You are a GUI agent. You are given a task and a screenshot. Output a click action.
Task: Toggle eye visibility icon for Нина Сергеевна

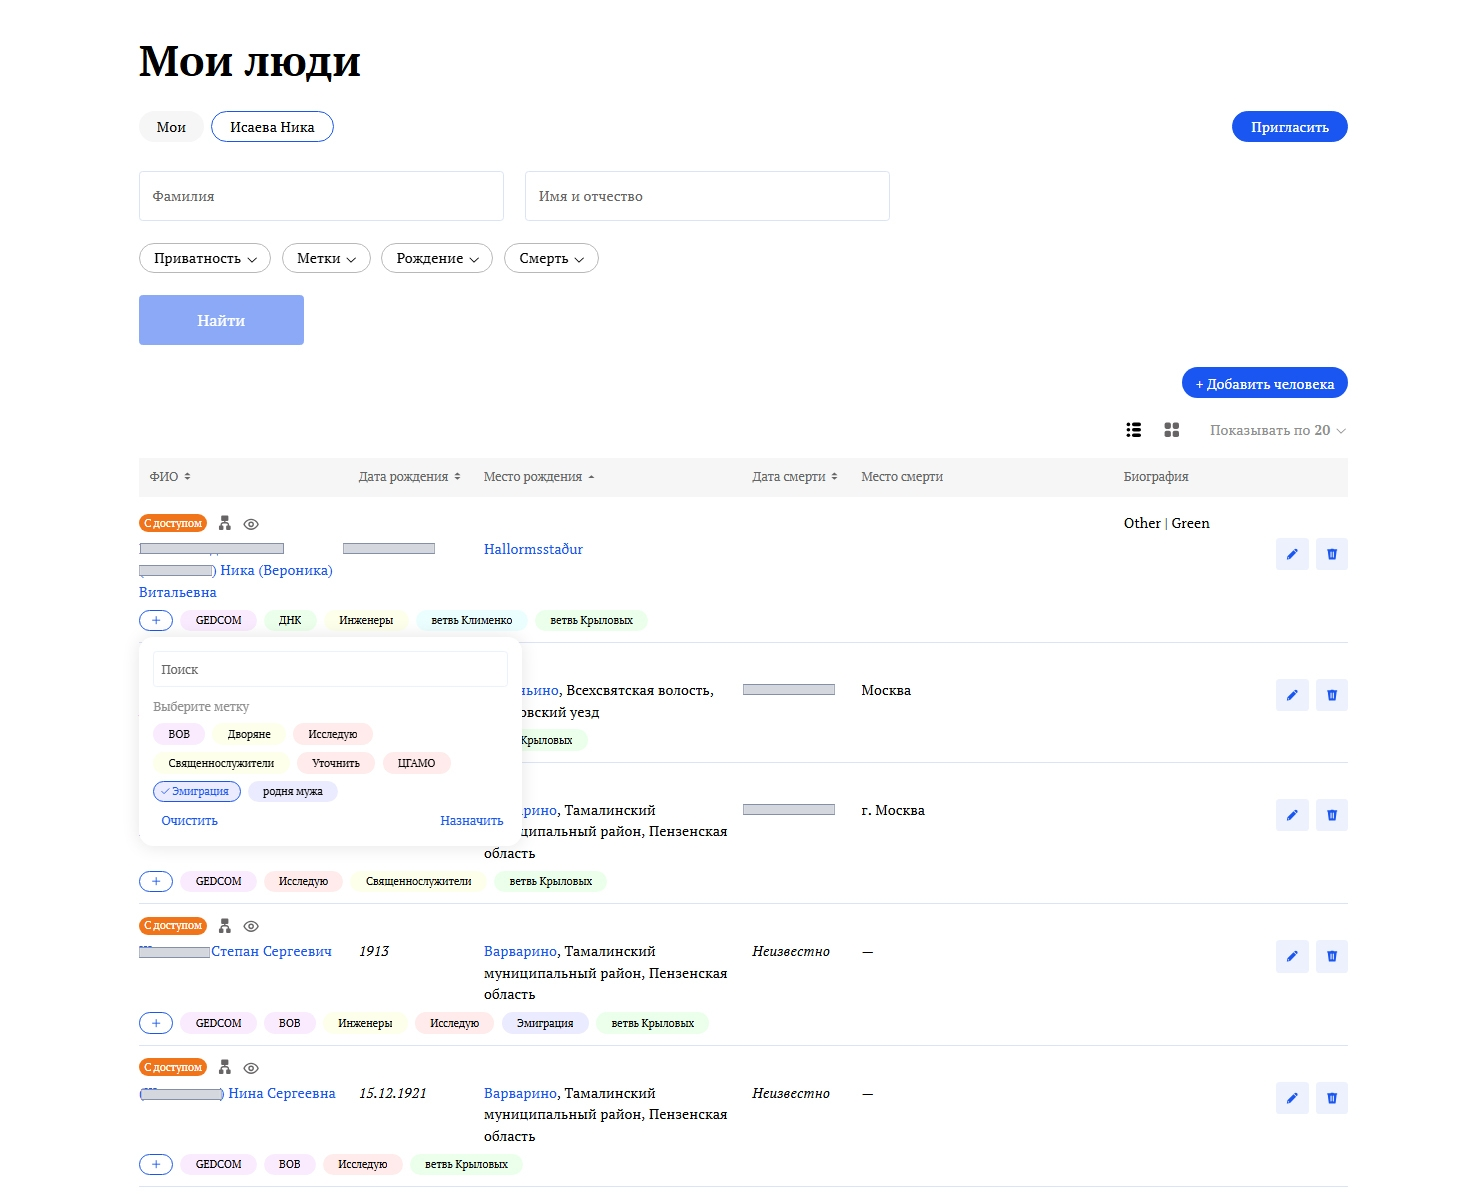tap(251, 1068)
